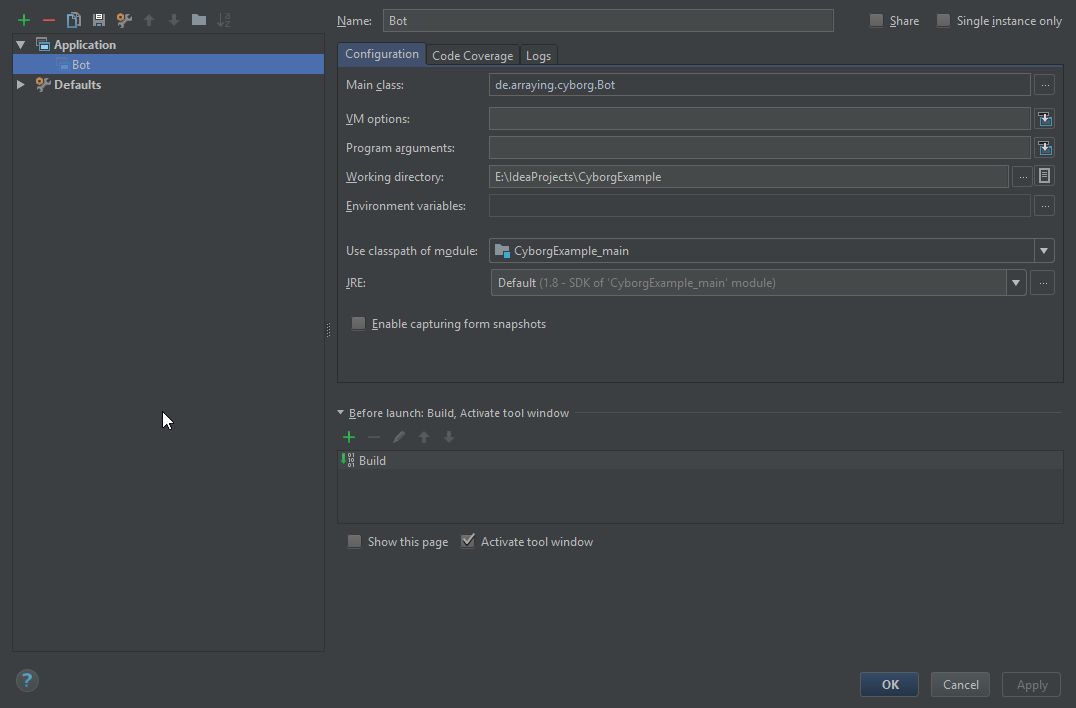Move before-launch task up
This screenshot has height=708, width=1076.
click(x=424, y=437)
